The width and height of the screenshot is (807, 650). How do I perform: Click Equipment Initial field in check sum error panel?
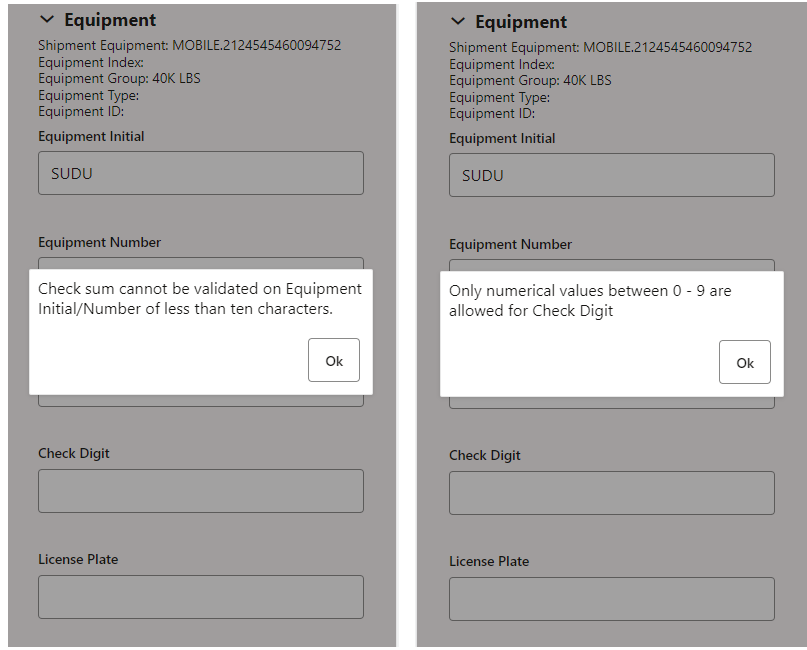201,173
